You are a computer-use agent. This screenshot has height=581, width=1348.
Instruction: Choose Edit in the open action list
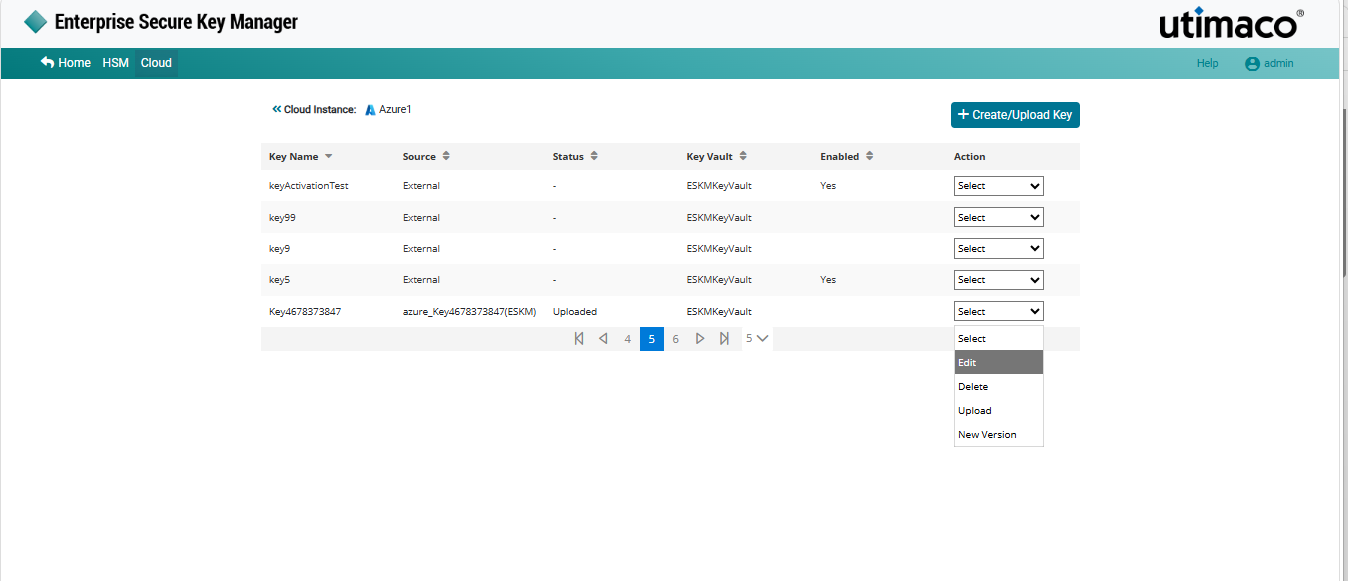[x=999, y=362]
